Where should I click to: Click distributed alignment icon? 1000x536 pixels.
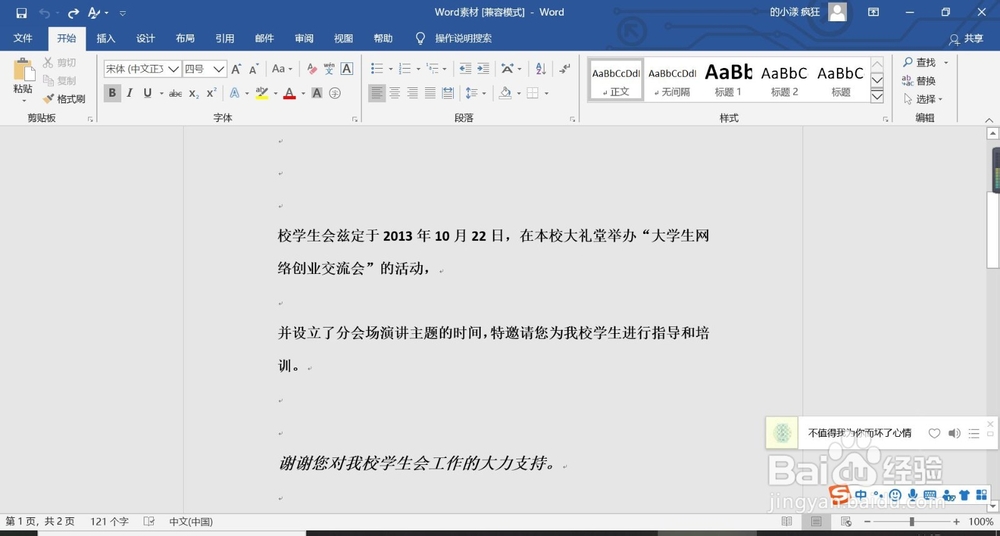(448, 93)
